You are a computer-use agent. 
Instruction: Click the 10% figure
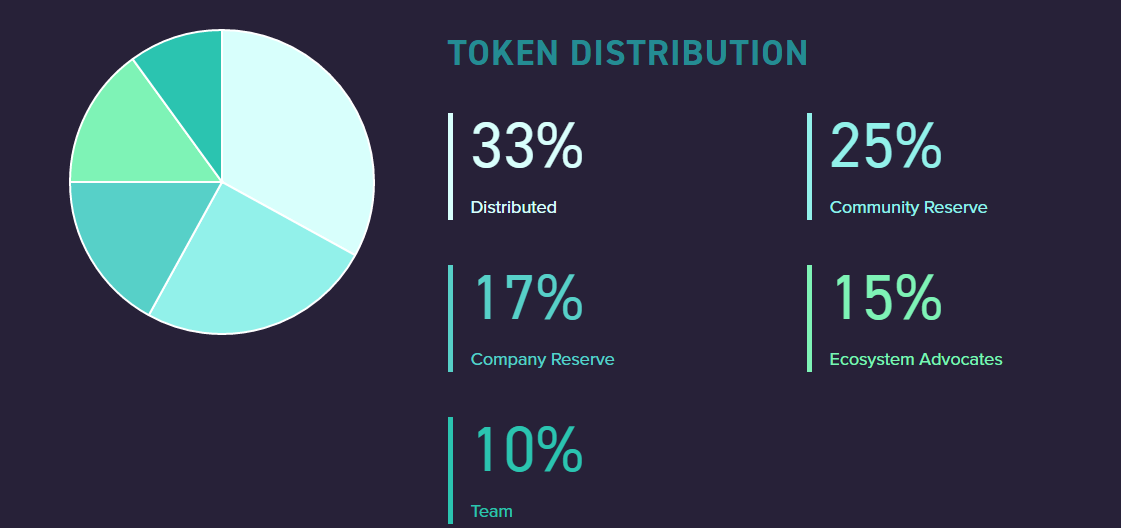(x=527, y=450)
